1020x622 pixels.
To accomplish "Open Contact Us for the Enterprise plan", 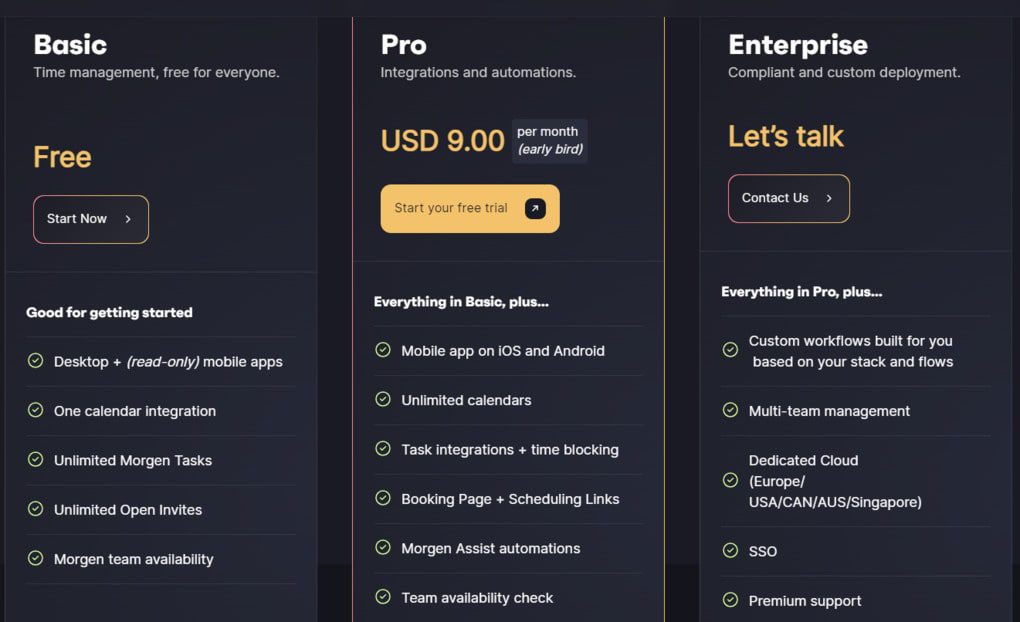I will pyautogui.click(x=788, y=198).
